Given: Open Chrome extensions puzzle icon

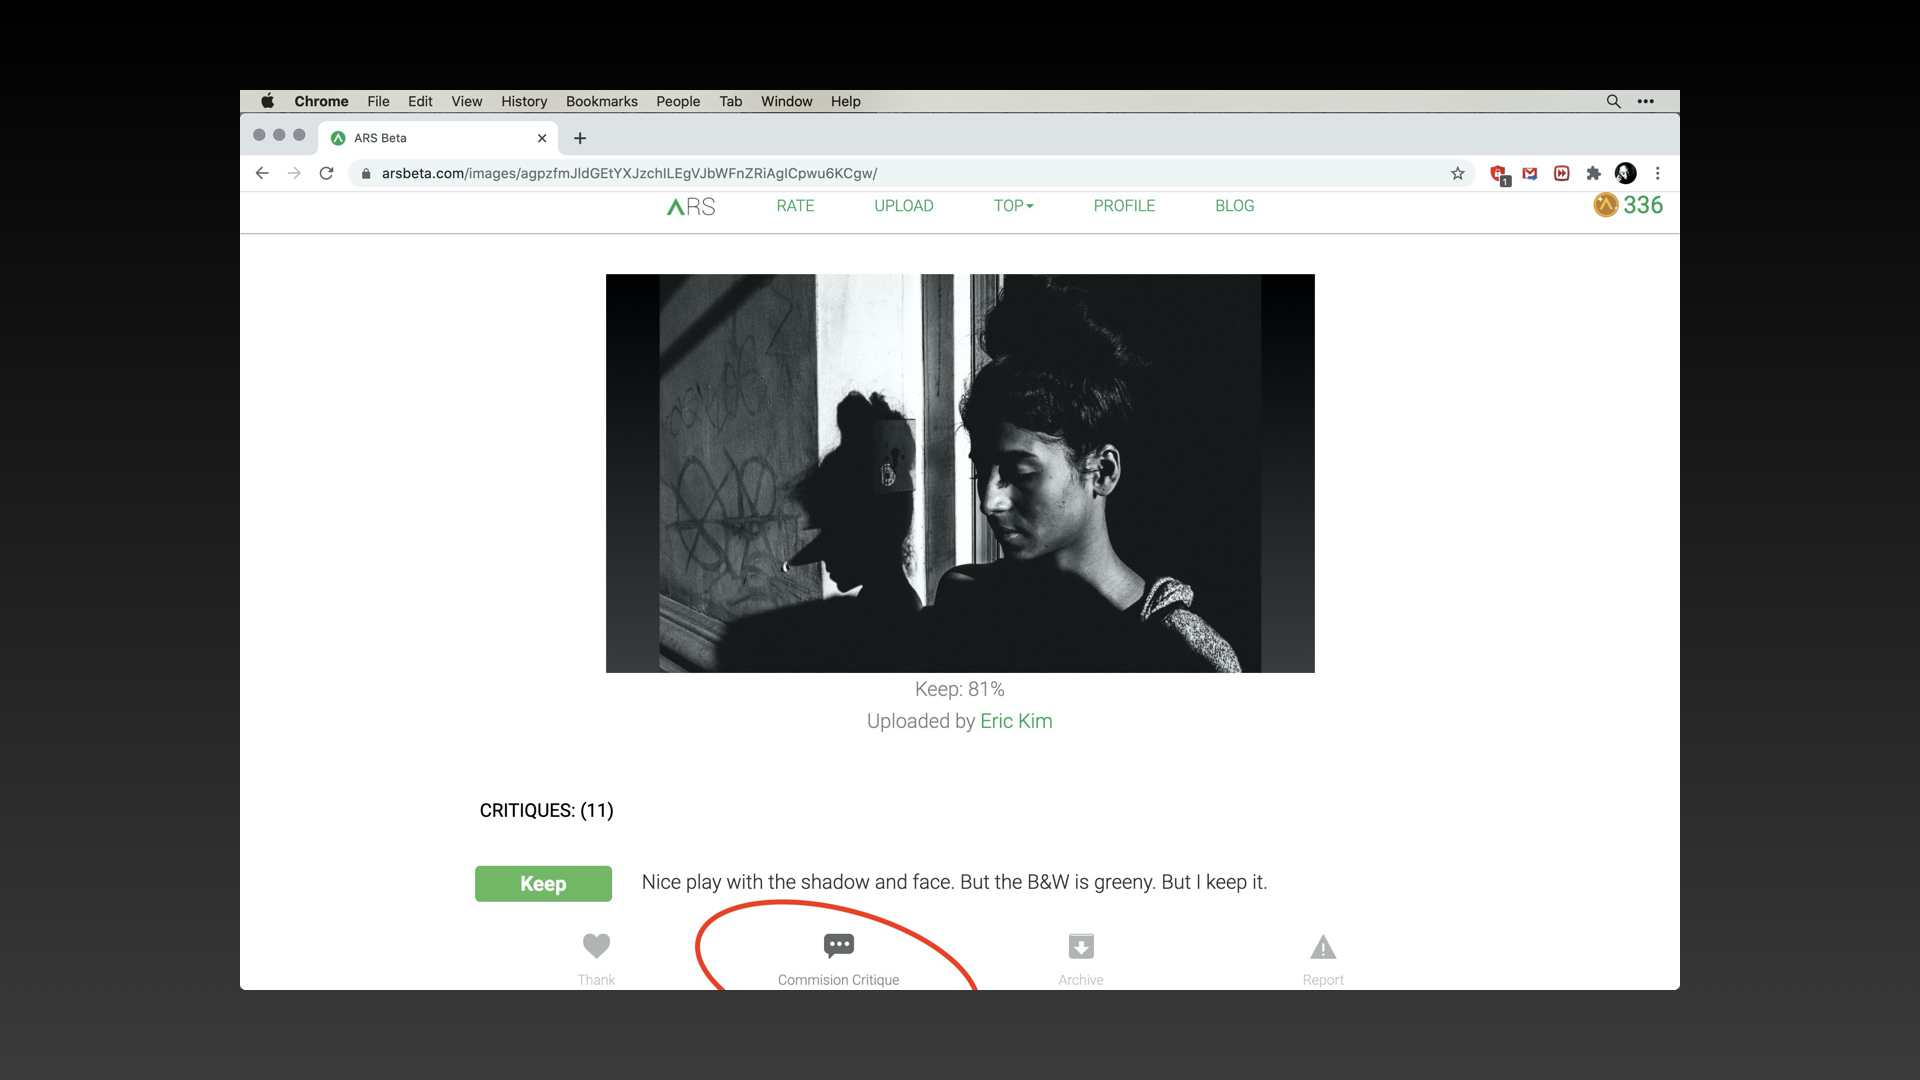Looking at the screenshot, I should point(1594,173).
